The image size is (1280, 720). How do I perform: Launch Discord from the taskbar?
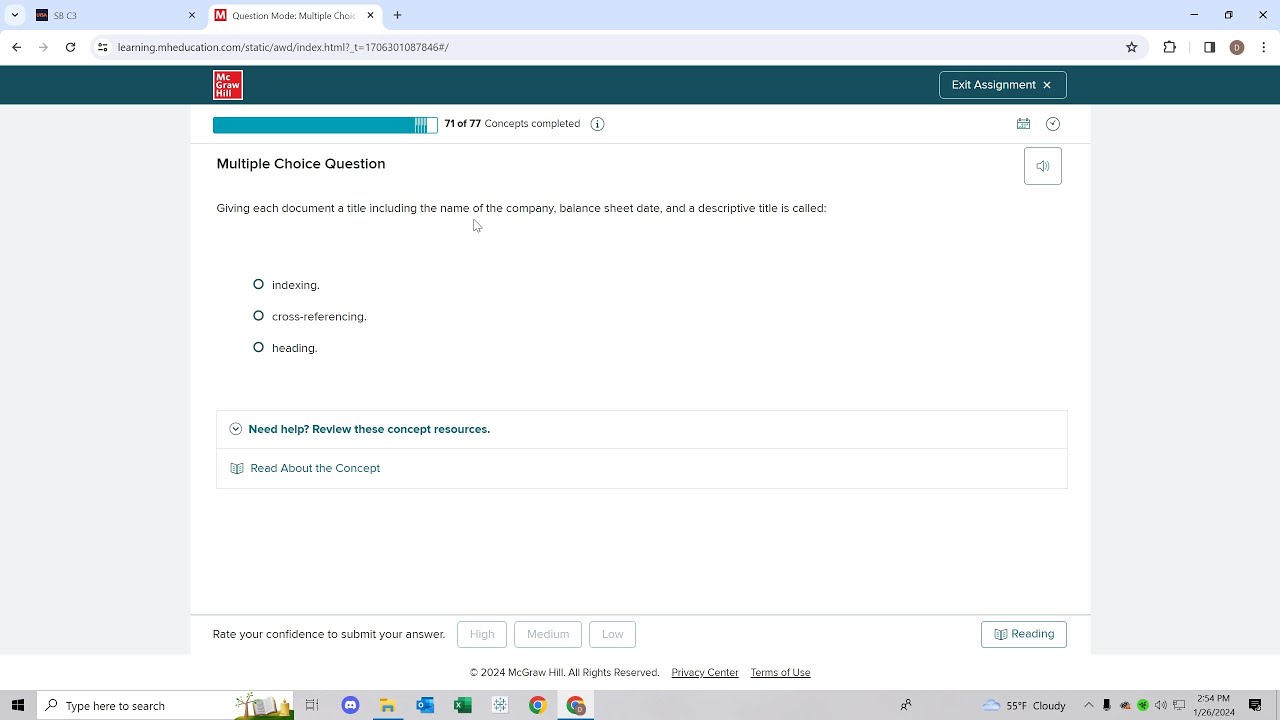350,705
